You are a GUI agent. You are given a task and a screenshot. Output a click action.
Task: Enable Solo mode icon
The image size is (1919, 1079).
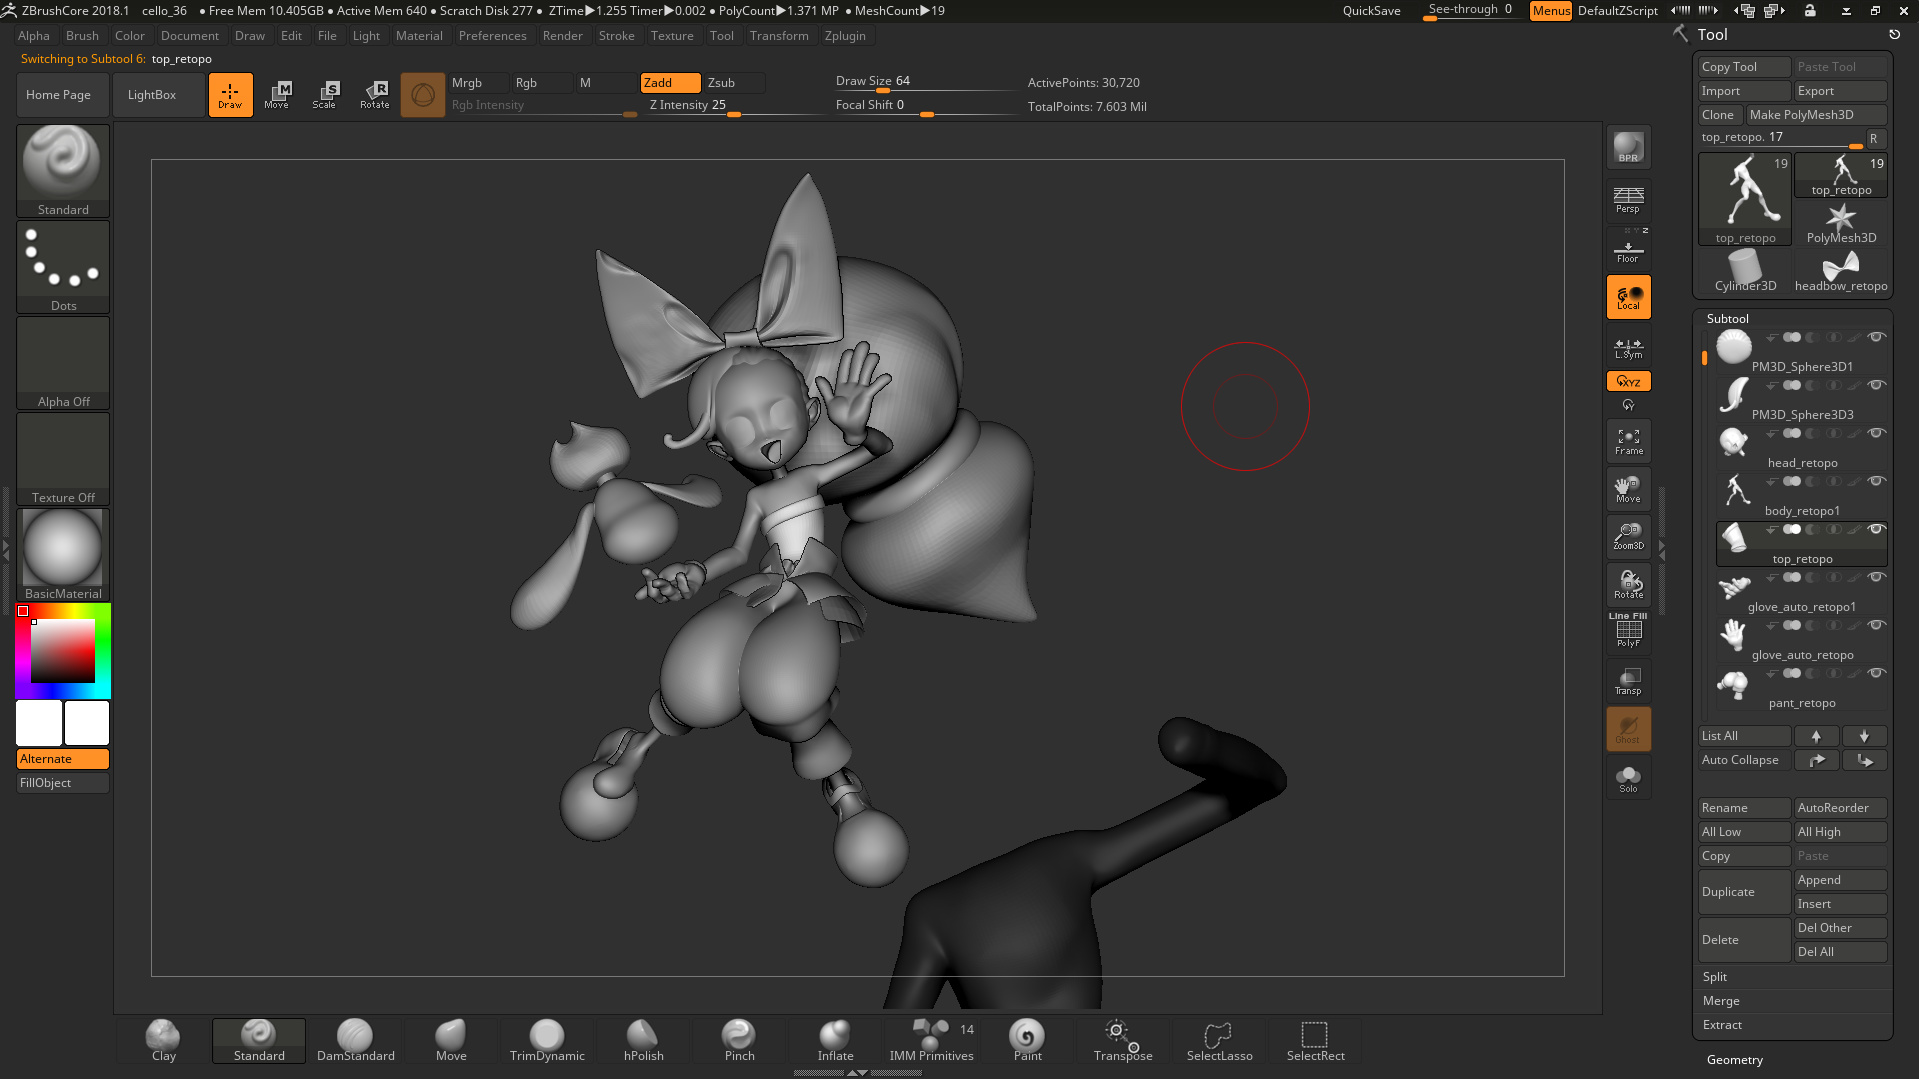click(x=1628, y=779)
